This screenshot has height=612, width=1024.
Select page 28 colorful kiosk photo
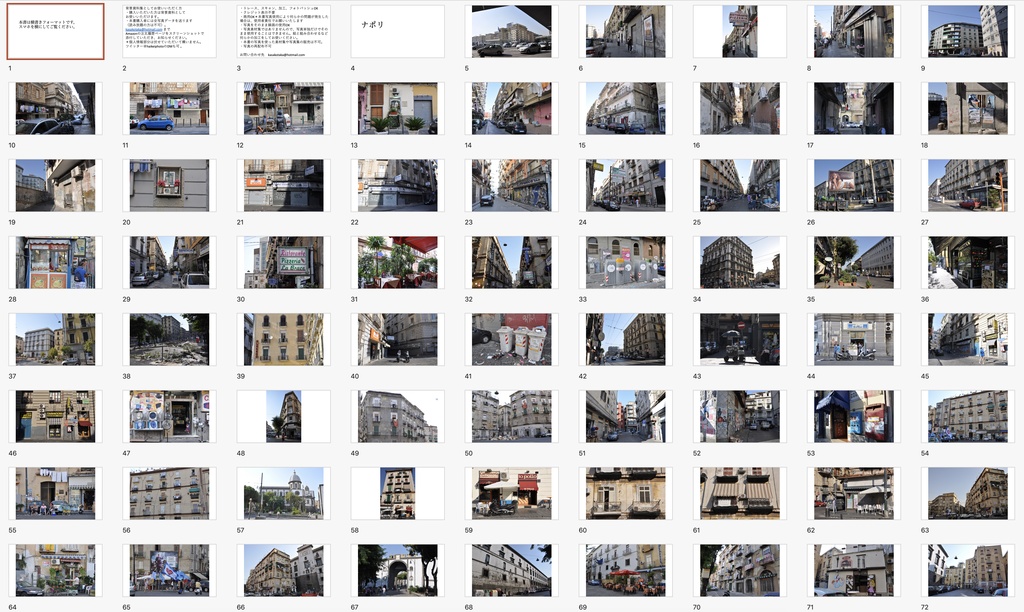pos(56,263)
